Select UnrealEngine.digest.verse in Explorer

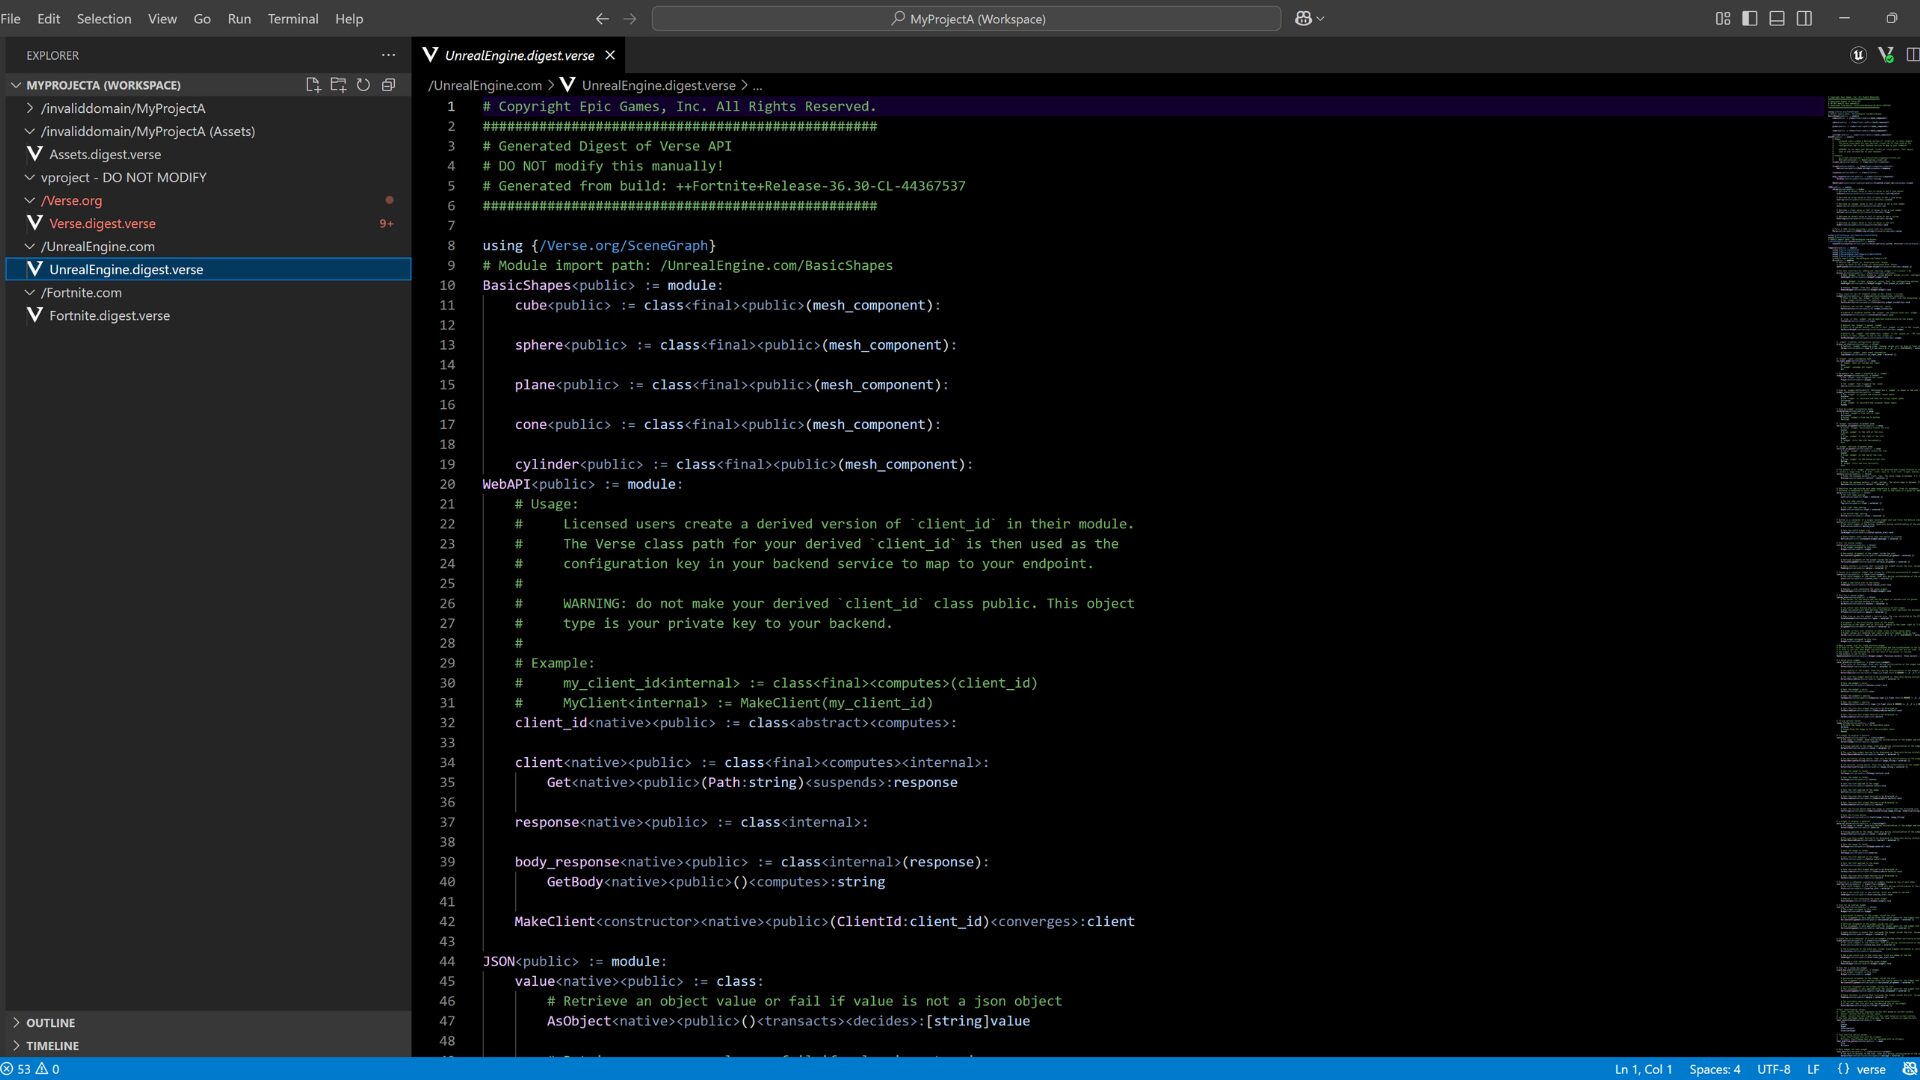[208, 269]
